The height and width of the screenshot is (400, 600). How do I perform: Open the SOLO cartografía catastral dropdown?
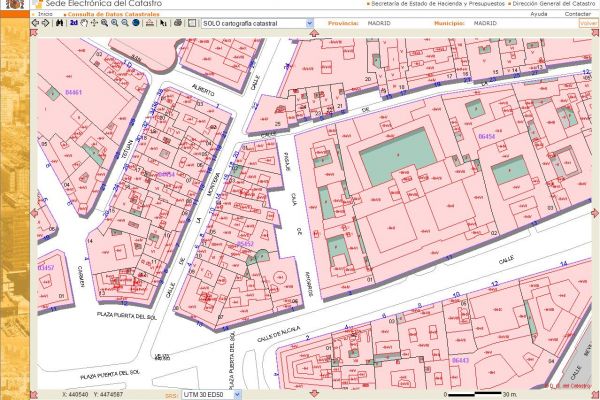pyautogui.click(x=257, y=23)
